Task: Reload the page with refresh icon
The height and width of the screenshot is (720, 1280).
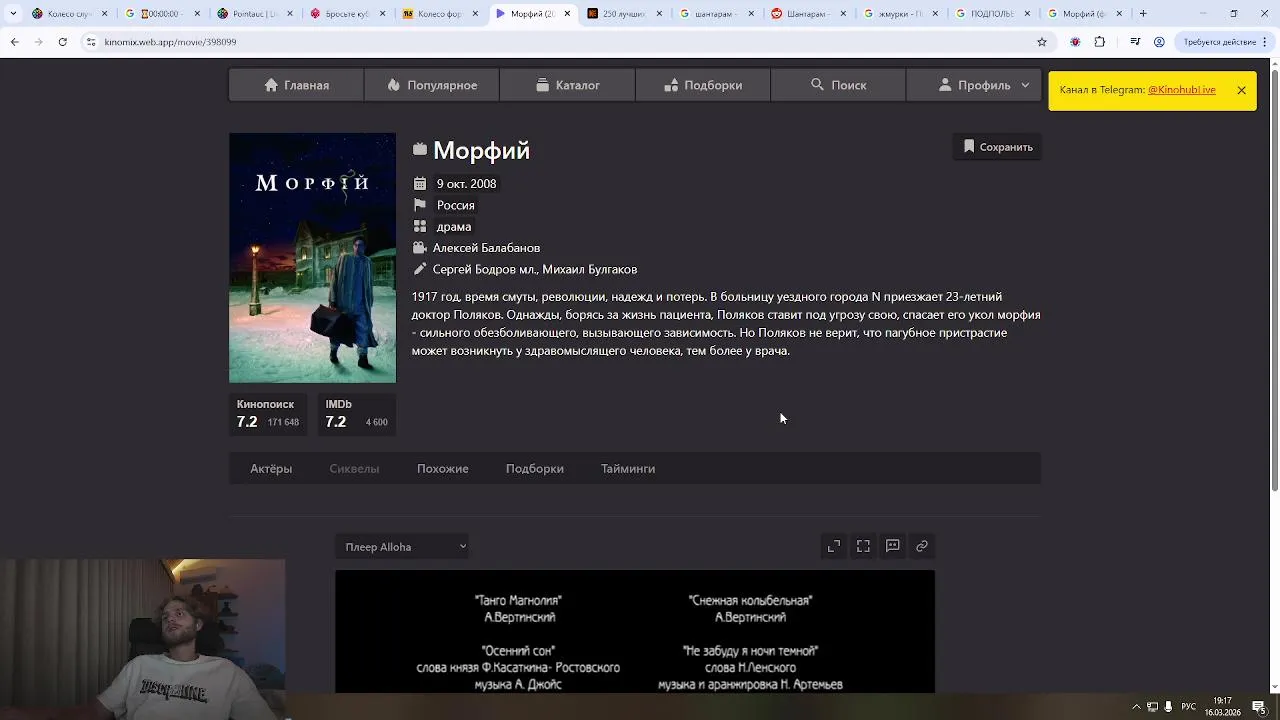Action: click(62, 42)
